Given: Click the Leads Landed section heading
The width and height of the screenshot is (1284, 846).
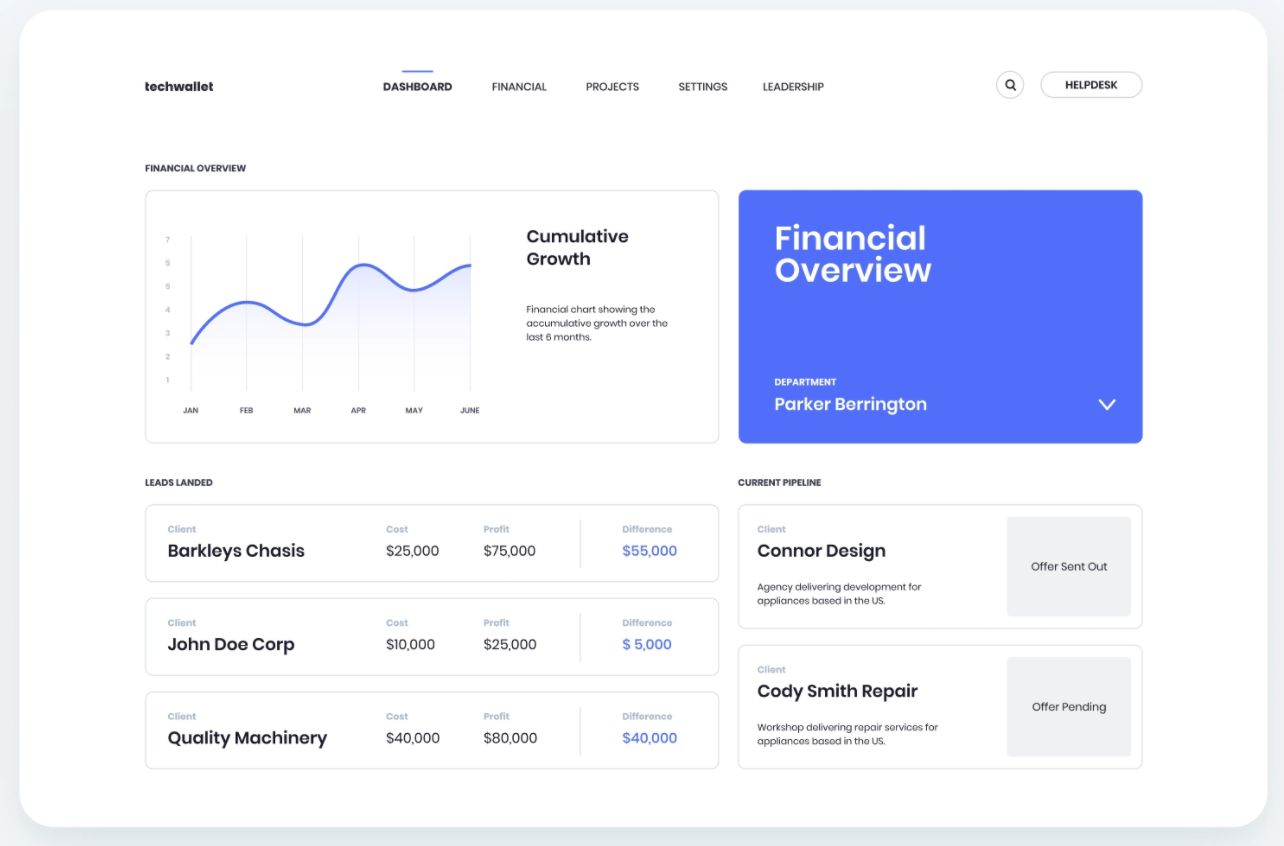Looking at the screenshot, I should pos(179,483).
